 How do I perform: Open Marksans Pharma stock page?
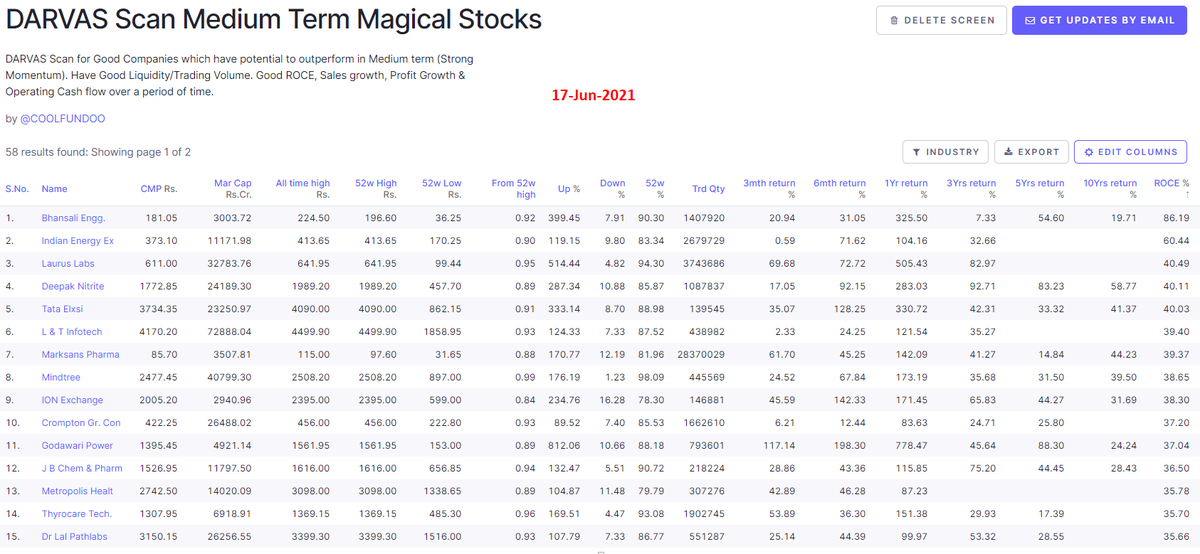(80, 355)
